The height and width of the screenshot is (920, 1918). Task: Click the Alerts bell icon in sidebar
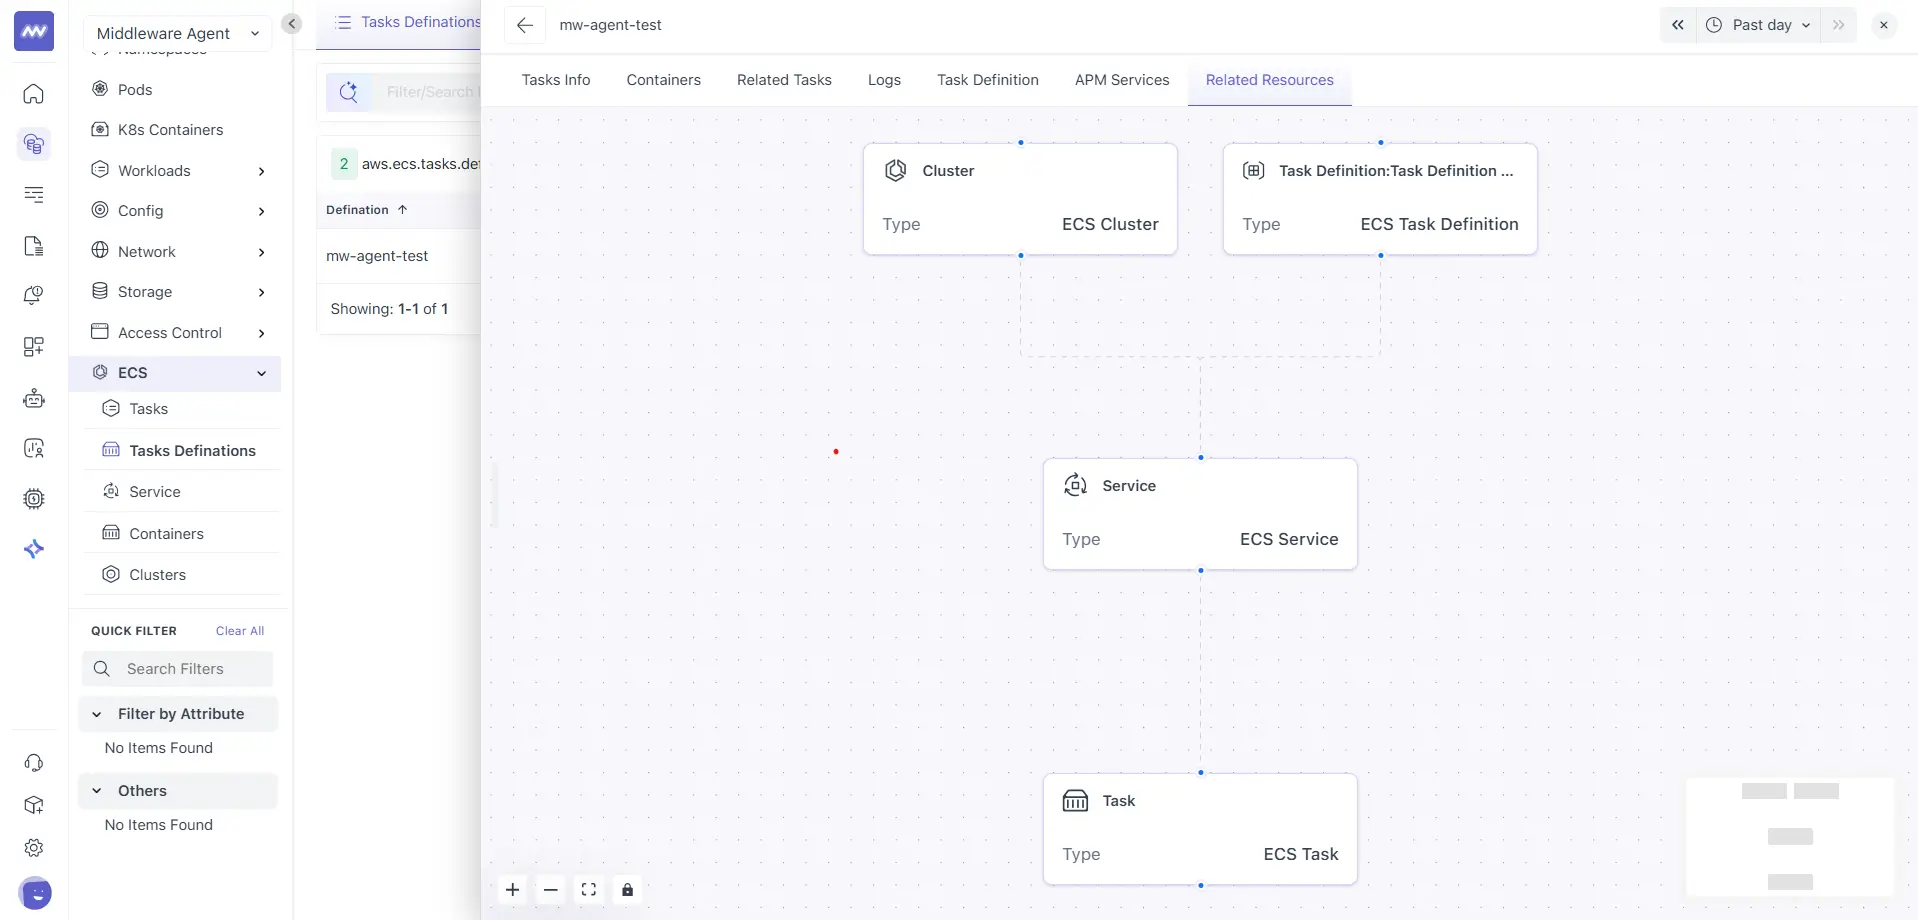tap(34, 295)
